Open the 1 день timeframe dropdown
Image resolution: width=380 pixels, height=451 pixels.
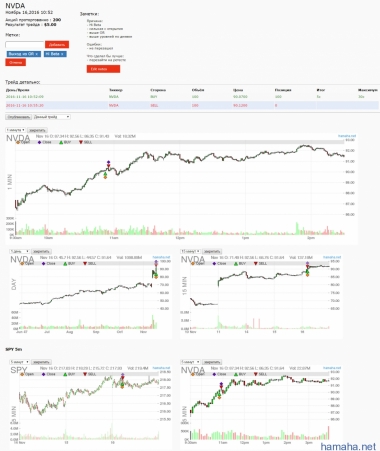[20, 251]
